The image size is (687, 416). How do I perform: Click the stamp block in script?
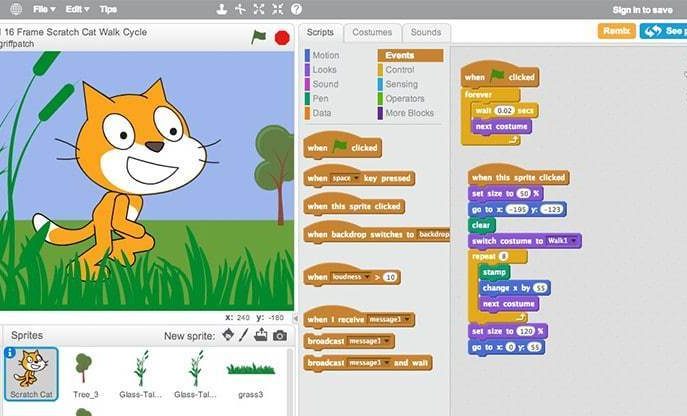pos(494,272)
